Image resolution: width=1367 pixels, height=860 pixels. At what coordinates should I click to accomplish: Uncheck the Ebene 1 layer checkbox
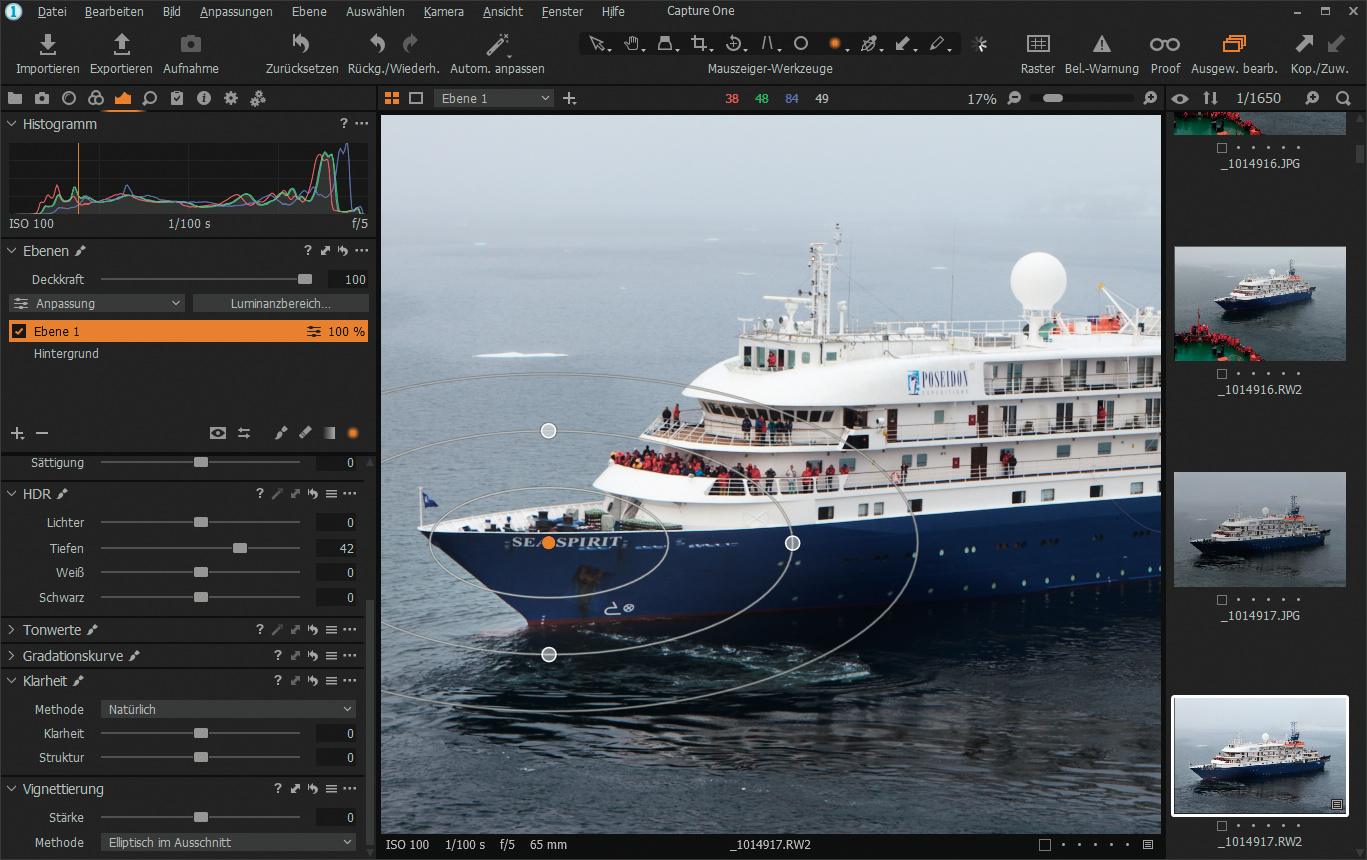pyautogui.click(x=19, y=331)
